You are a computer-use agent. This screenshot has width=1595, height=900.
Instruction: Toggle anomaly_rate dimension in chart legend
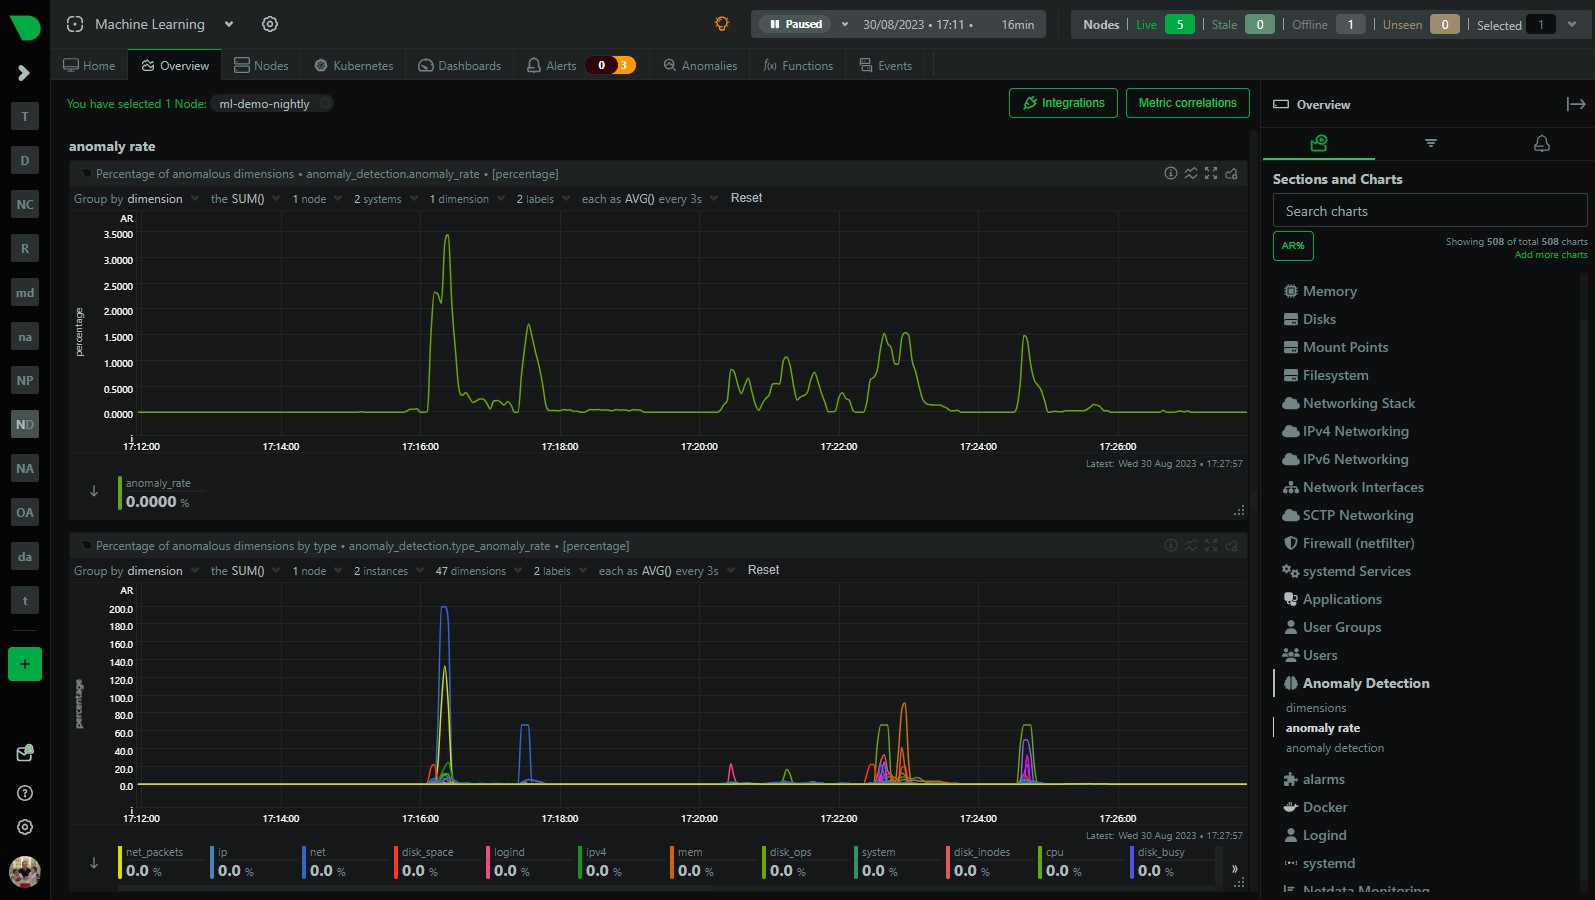(158, 493)
